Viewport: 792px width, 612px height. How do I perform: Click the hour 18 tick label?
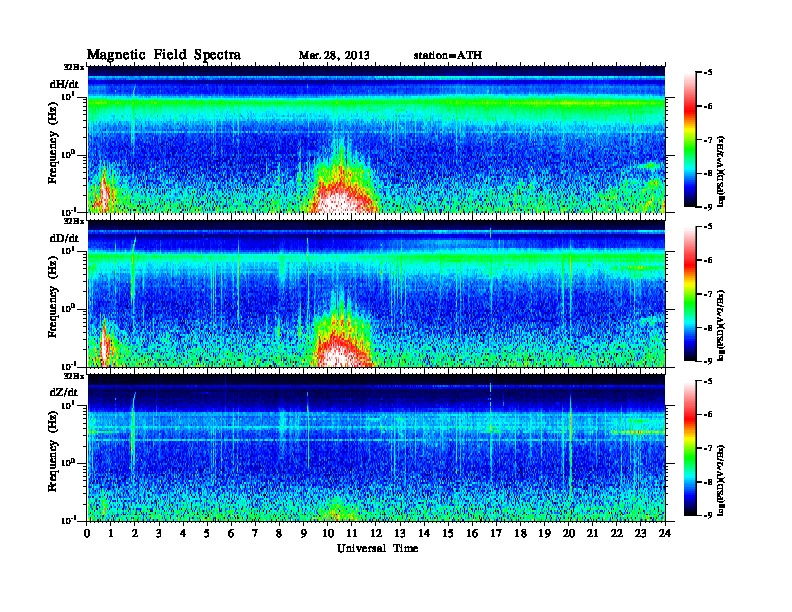point(520,533)
